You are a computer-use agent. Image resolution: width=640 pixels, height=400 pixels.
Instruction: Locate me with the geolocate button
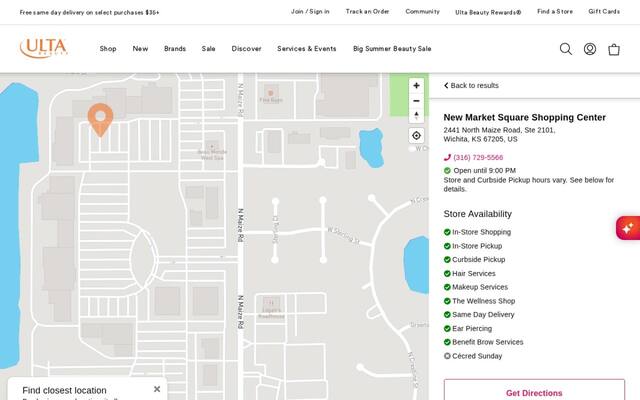[x=416, y=136]
